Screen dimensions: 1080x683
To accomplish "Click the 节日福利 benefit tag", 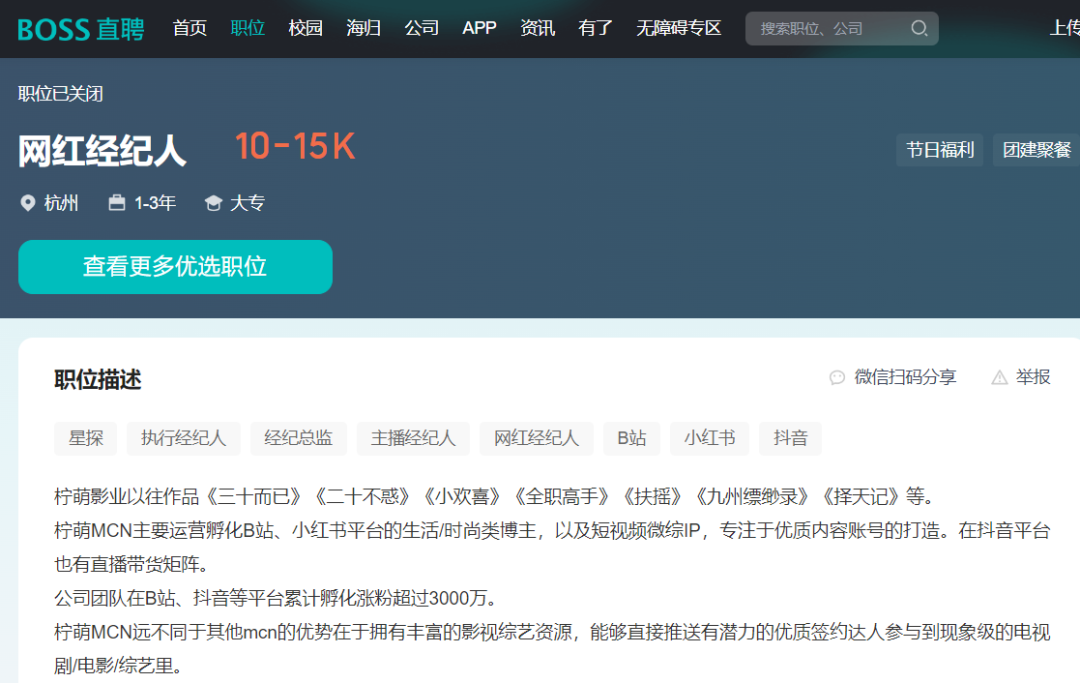I will pyautogui.click(x=939, y=150).
